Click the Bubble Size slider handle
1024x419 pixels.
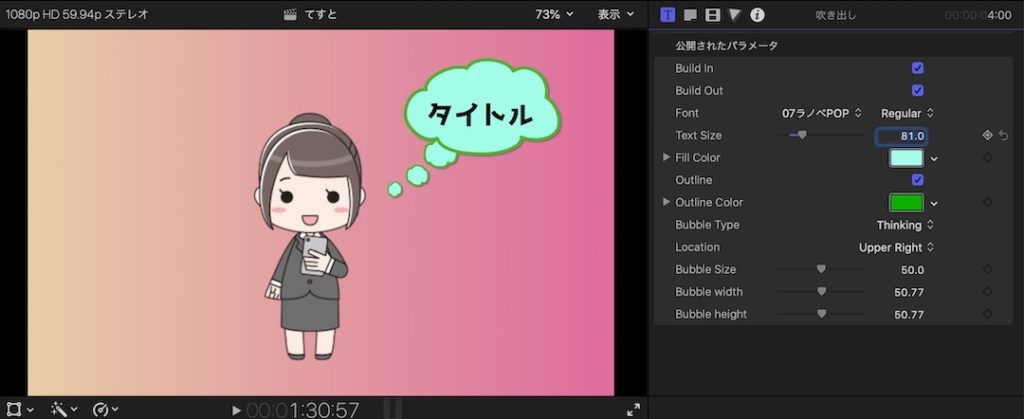pyautogui.click(x=822, y=269)
